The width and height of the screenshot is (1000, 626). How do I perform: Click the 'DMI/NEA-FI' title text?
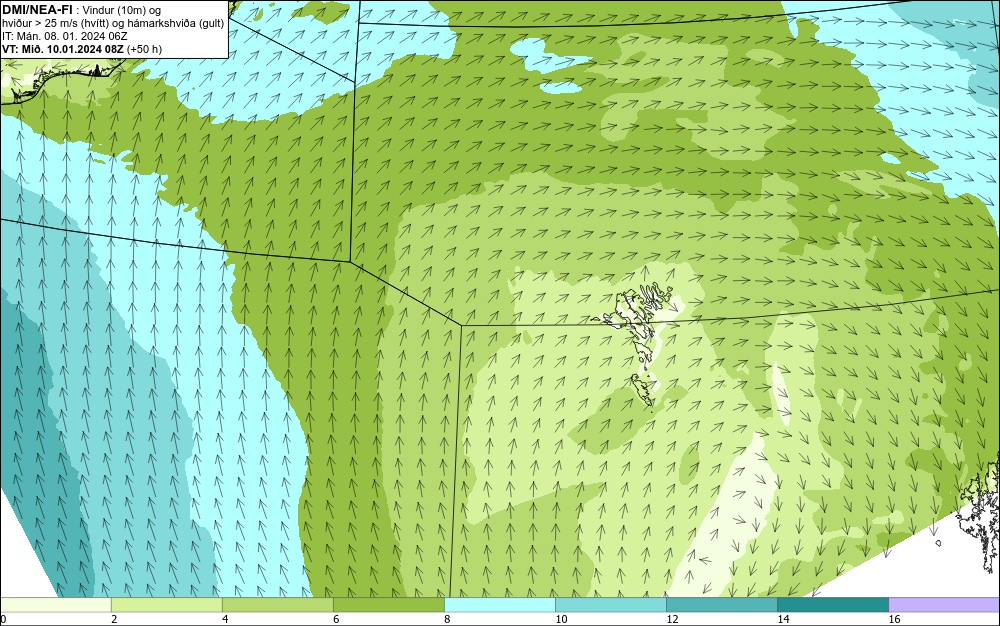click(37, 10)
